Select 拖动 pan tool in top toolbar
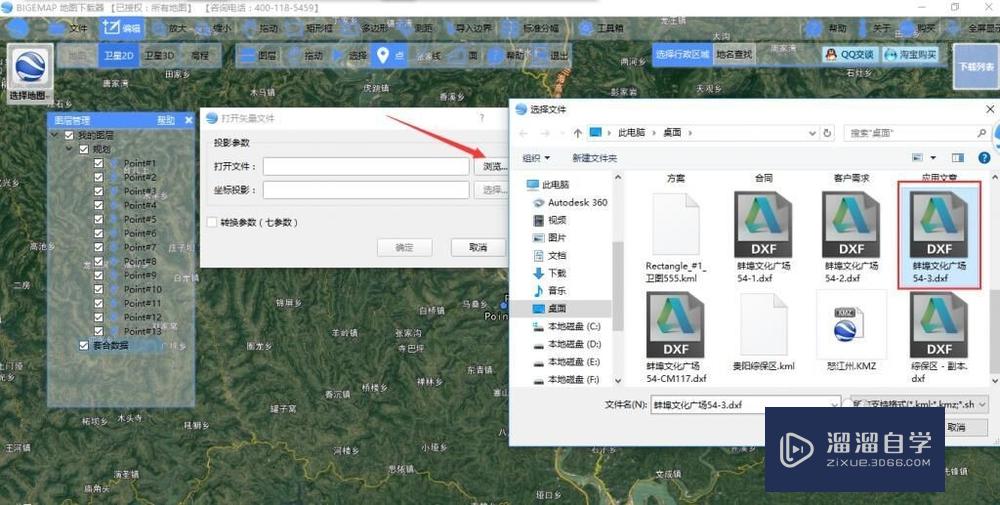The width and height of the screenshot is (1000, 505). [x=260, y=29]
